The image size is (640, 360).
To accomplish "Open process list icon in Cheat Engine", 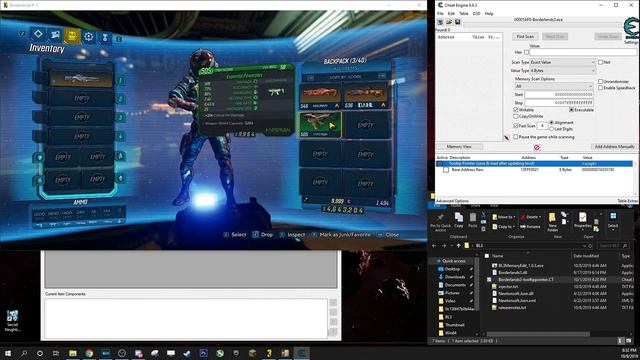I will tap(440, 22).
